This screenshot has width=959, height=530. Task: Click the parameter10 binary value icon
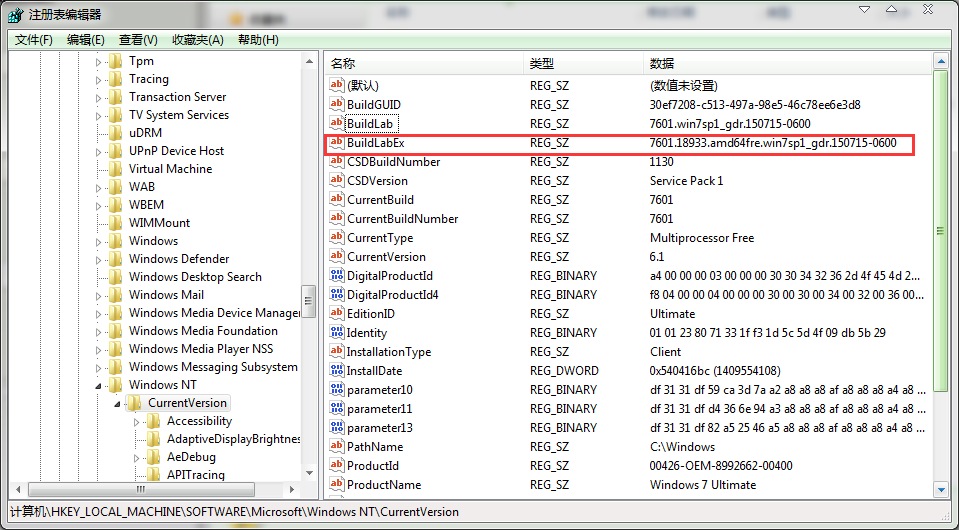point(337,390)
